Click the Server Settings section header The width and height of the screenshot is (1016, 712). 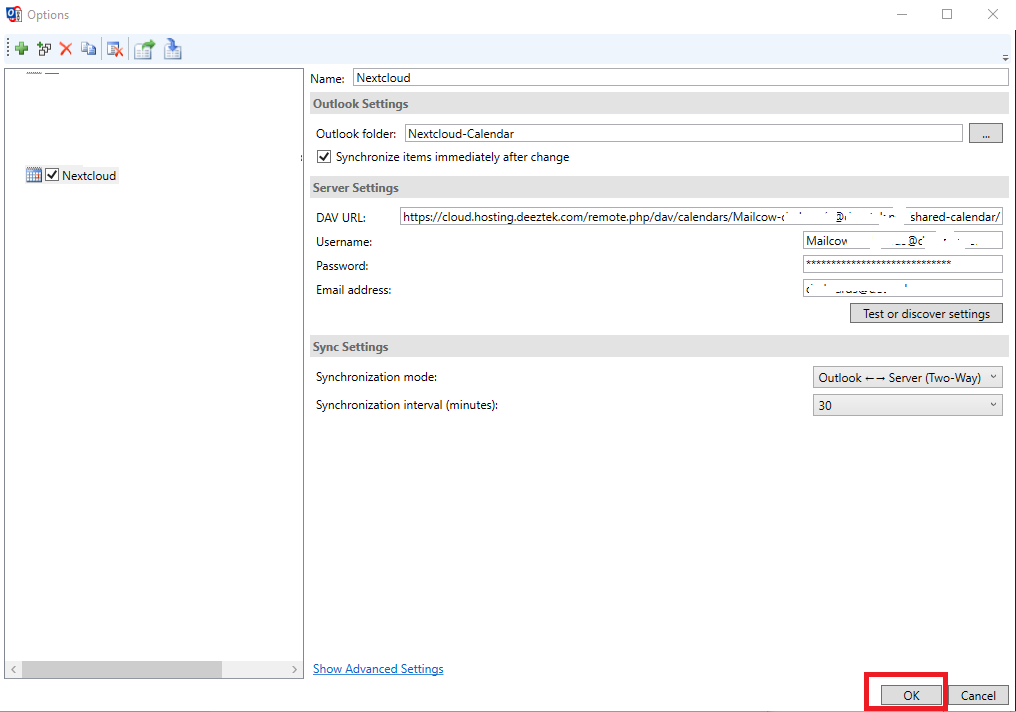[659, 188]
